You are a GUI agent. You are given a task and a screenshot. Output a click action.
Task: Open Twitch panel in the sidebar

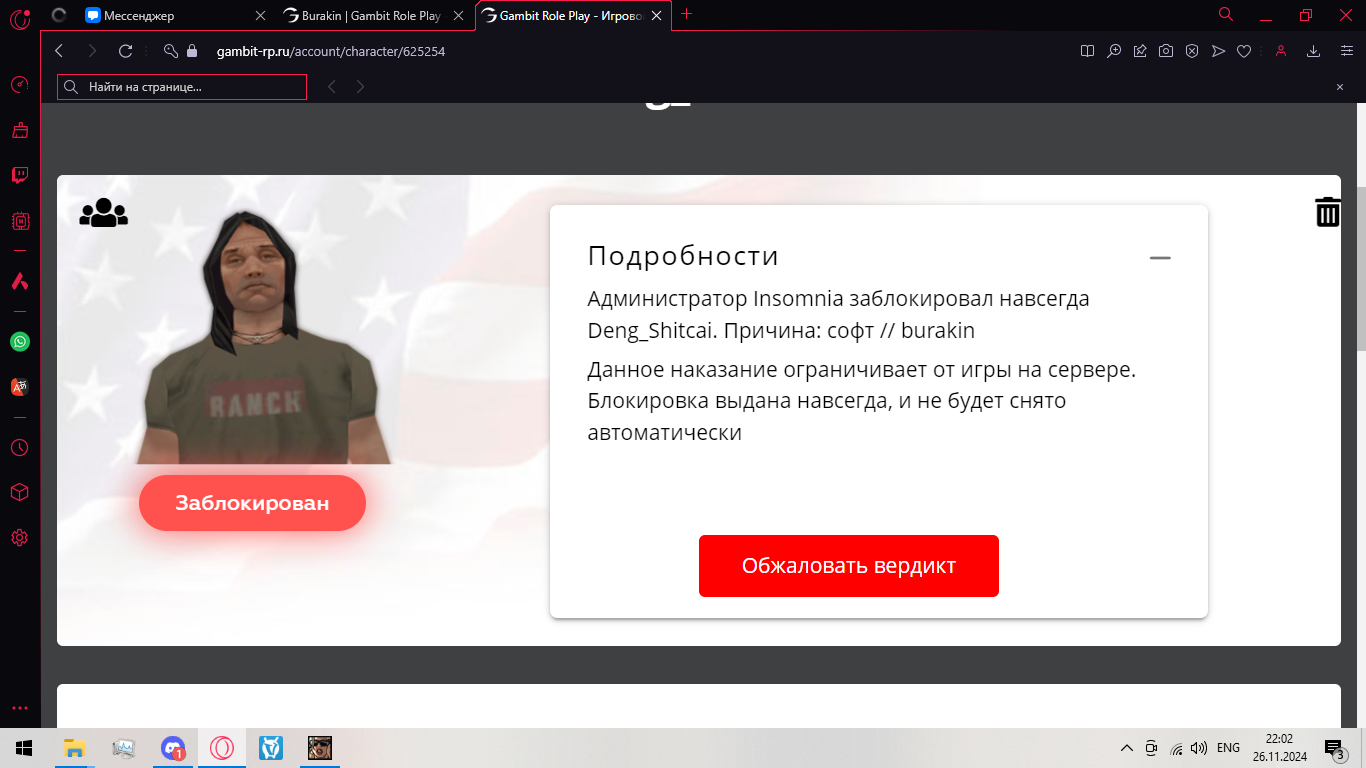coord(19,176)
